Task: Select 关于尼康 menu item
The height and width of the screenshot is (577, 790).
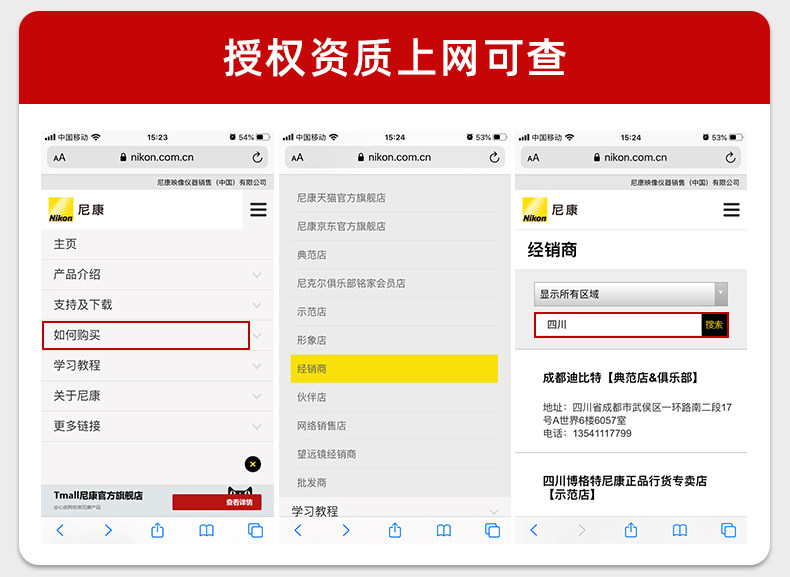Action: [x=157, y=396]
